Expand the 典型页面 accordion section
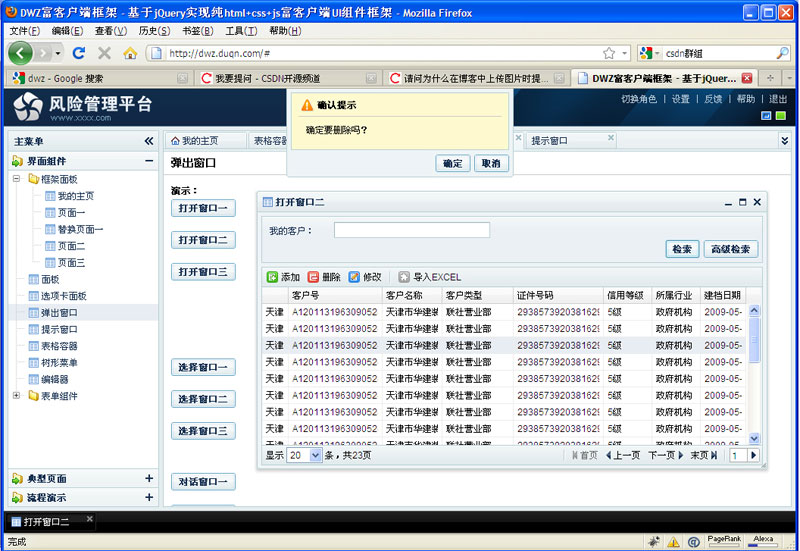Viewport: 800px width, 551px height. 149,479
